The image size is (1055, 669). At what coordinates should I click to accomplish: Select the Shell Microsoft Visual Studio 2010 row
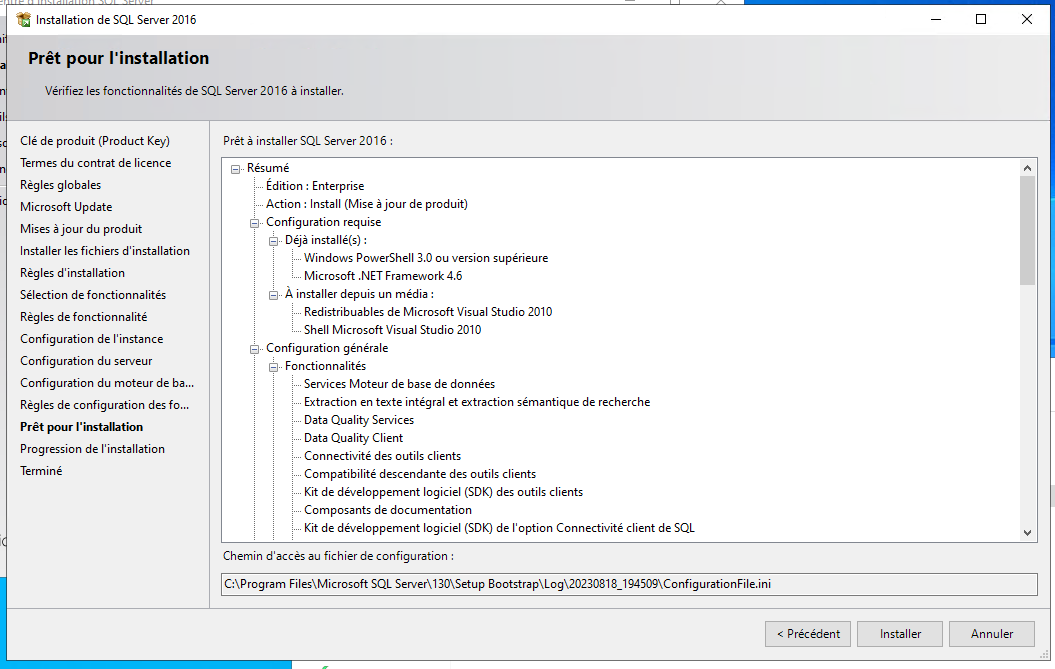392,330
